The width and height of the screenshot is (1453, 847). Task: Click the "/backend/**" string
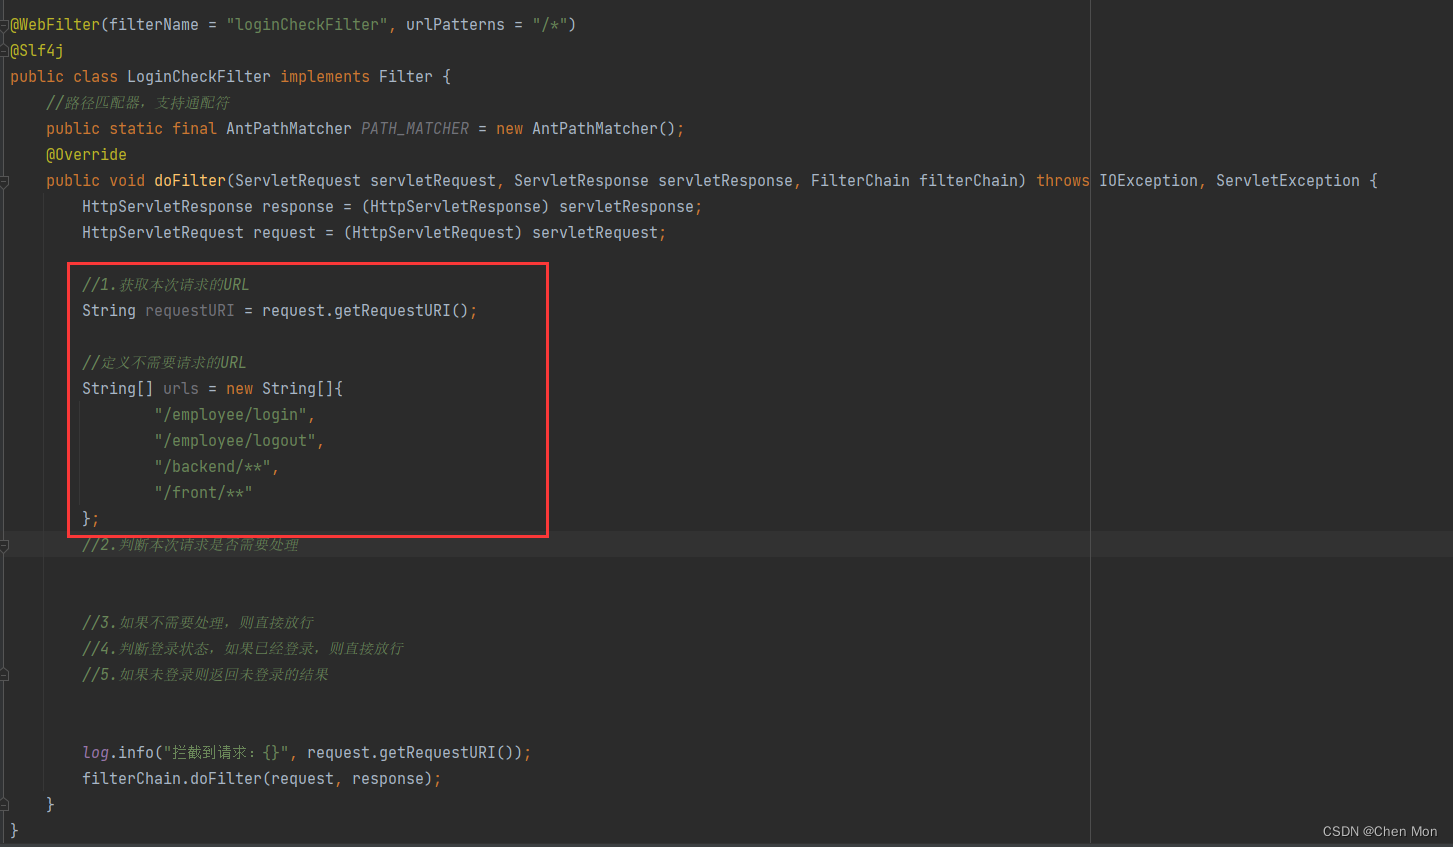pos(213,466)
